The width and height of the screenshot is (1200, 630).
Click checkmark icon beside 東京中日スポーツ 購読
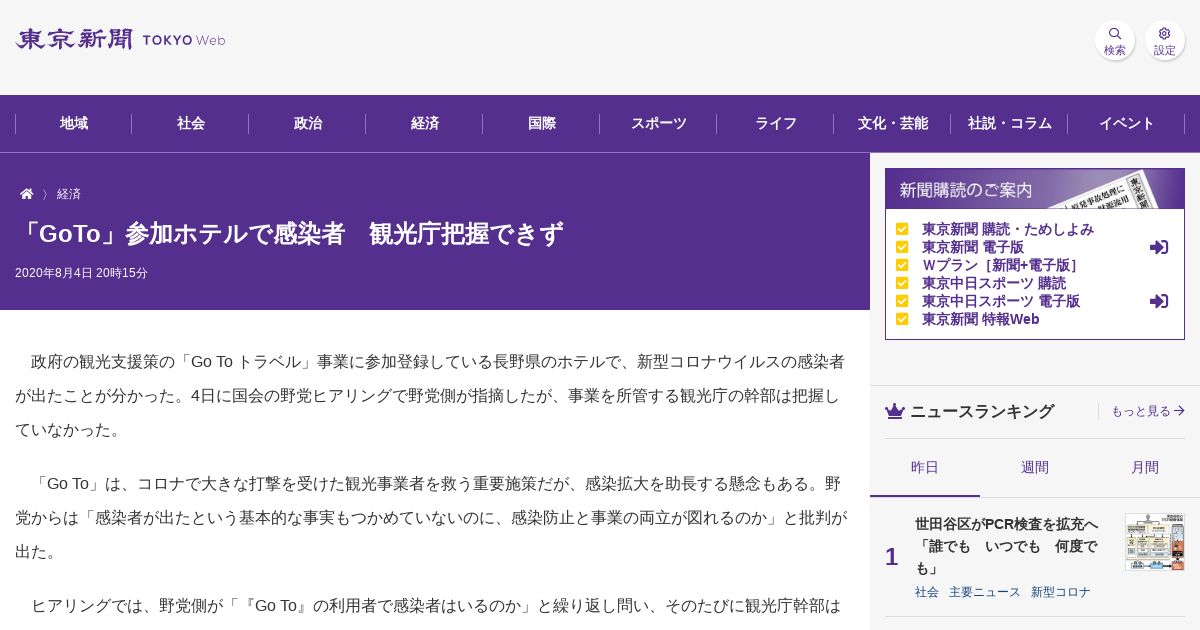902,283
